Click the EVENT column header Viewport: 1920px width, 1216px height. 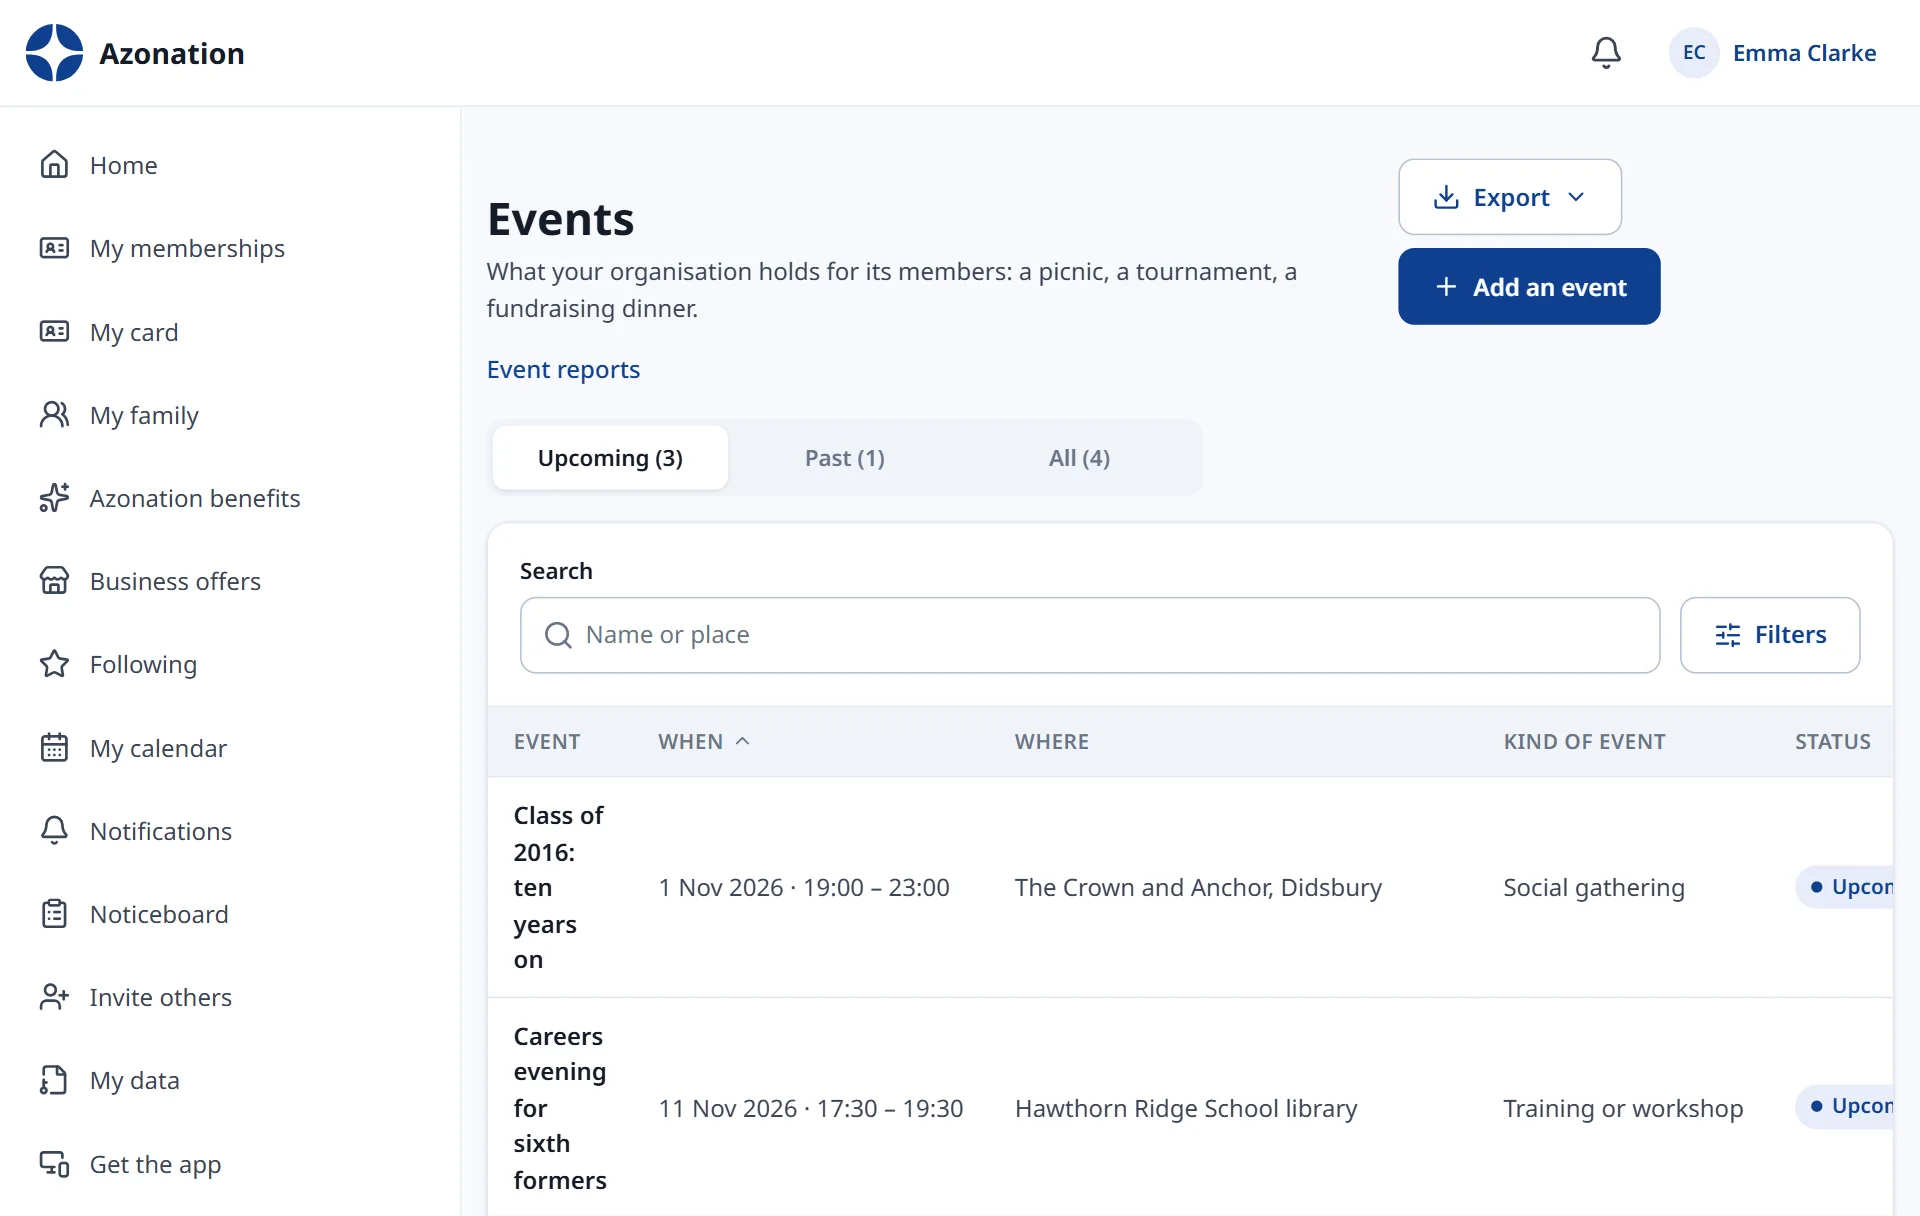pos(547,742)
